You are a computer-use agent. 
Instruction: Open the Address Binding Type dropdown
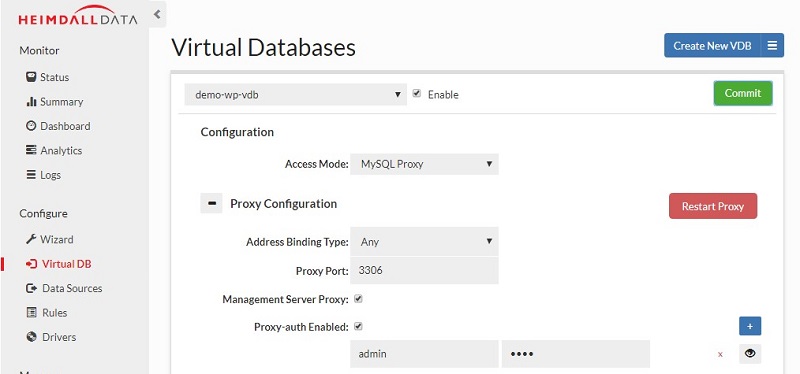(x=424, y=241)
